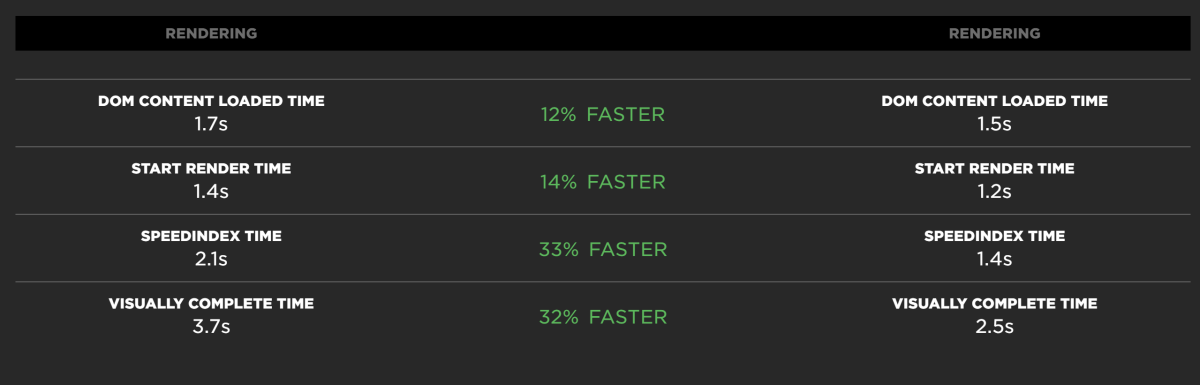1200x385 pixels.
Task: Click the 33% FASTER comparison text
Action: [x=603, y=250]
